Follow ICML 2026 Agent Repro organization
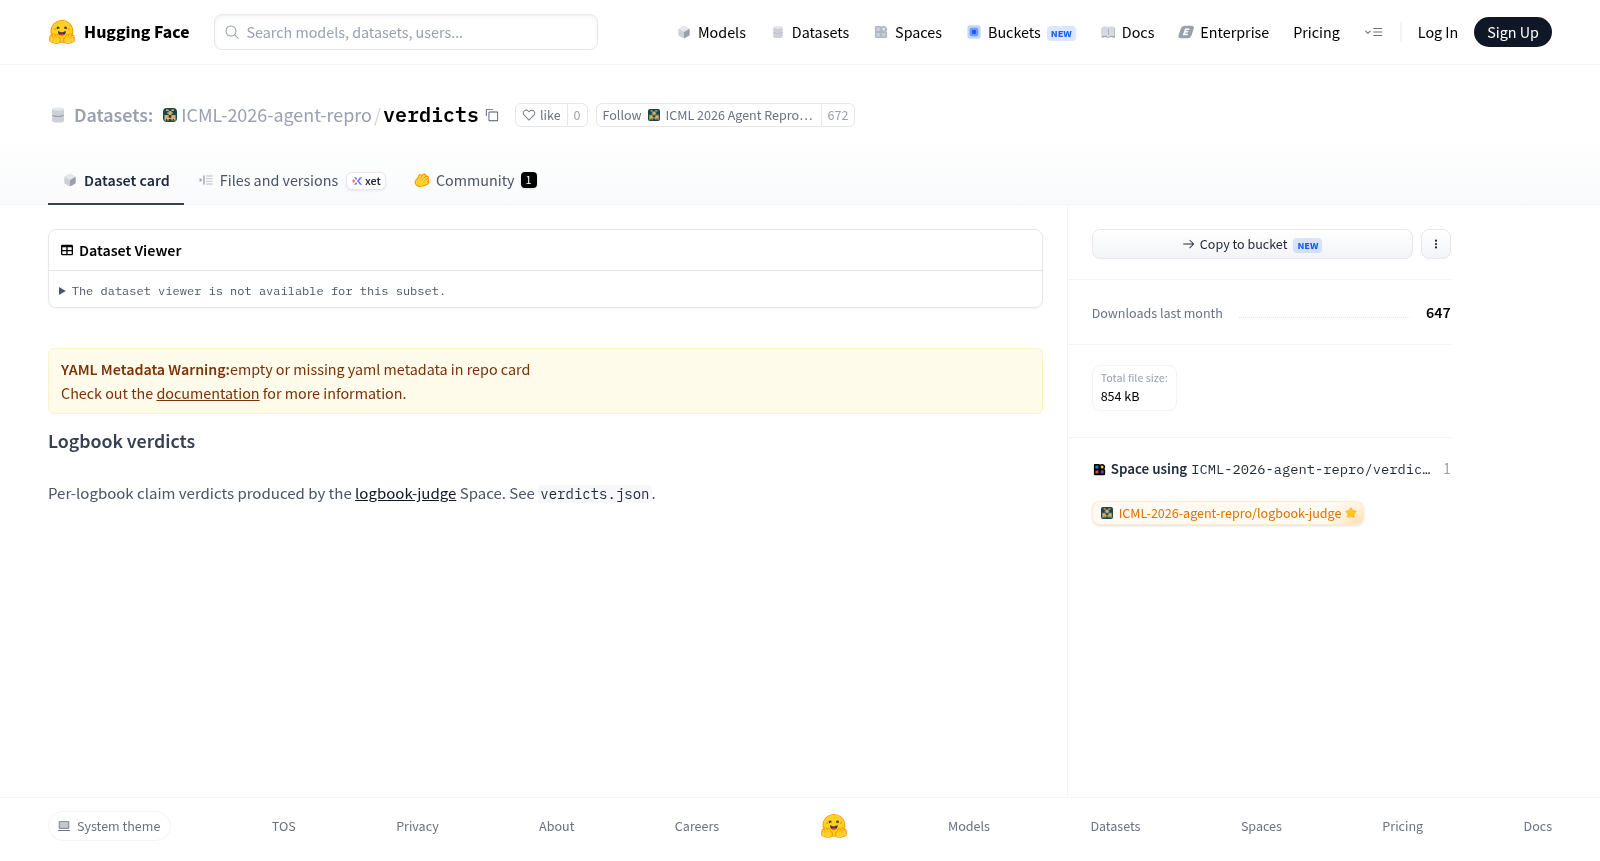 click(708, 115)
